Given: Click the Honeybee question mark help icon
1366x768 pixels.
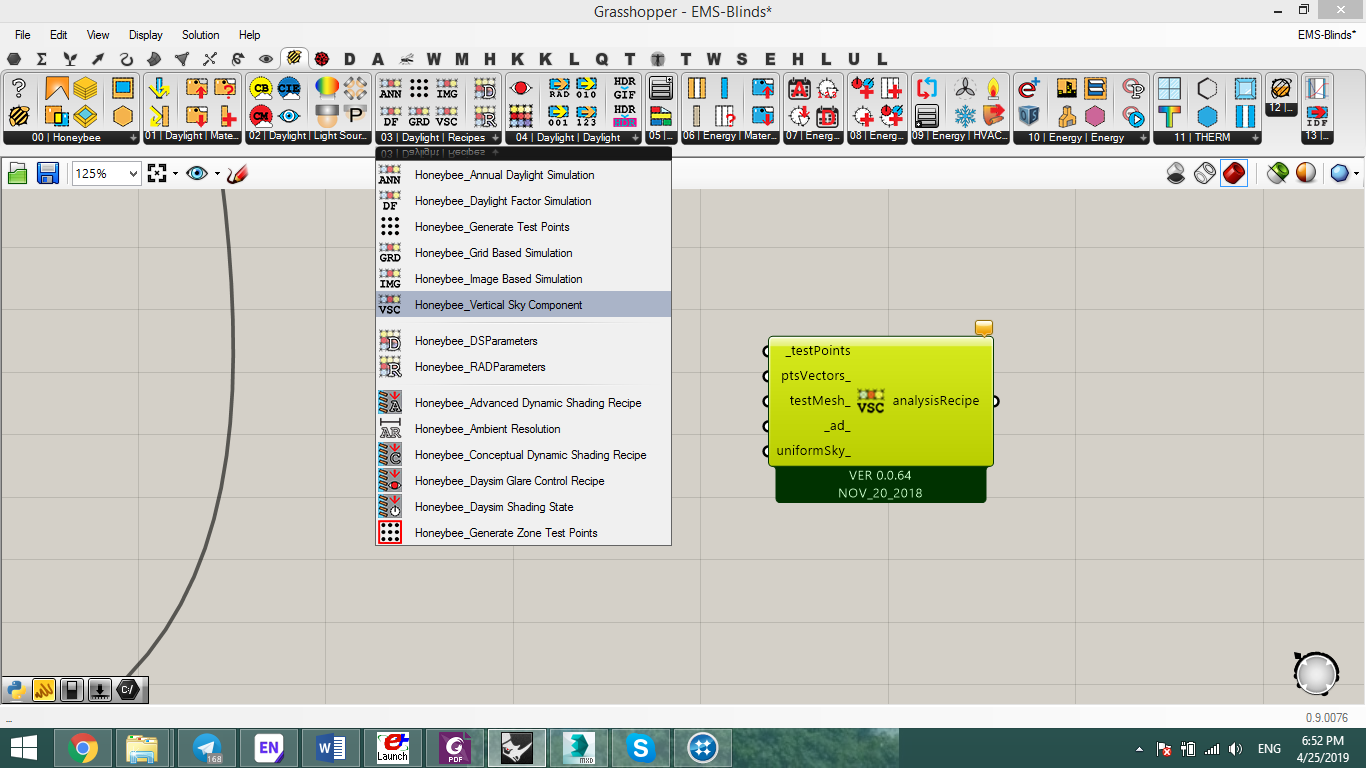Looking at the screenshot, I should 18,88.
